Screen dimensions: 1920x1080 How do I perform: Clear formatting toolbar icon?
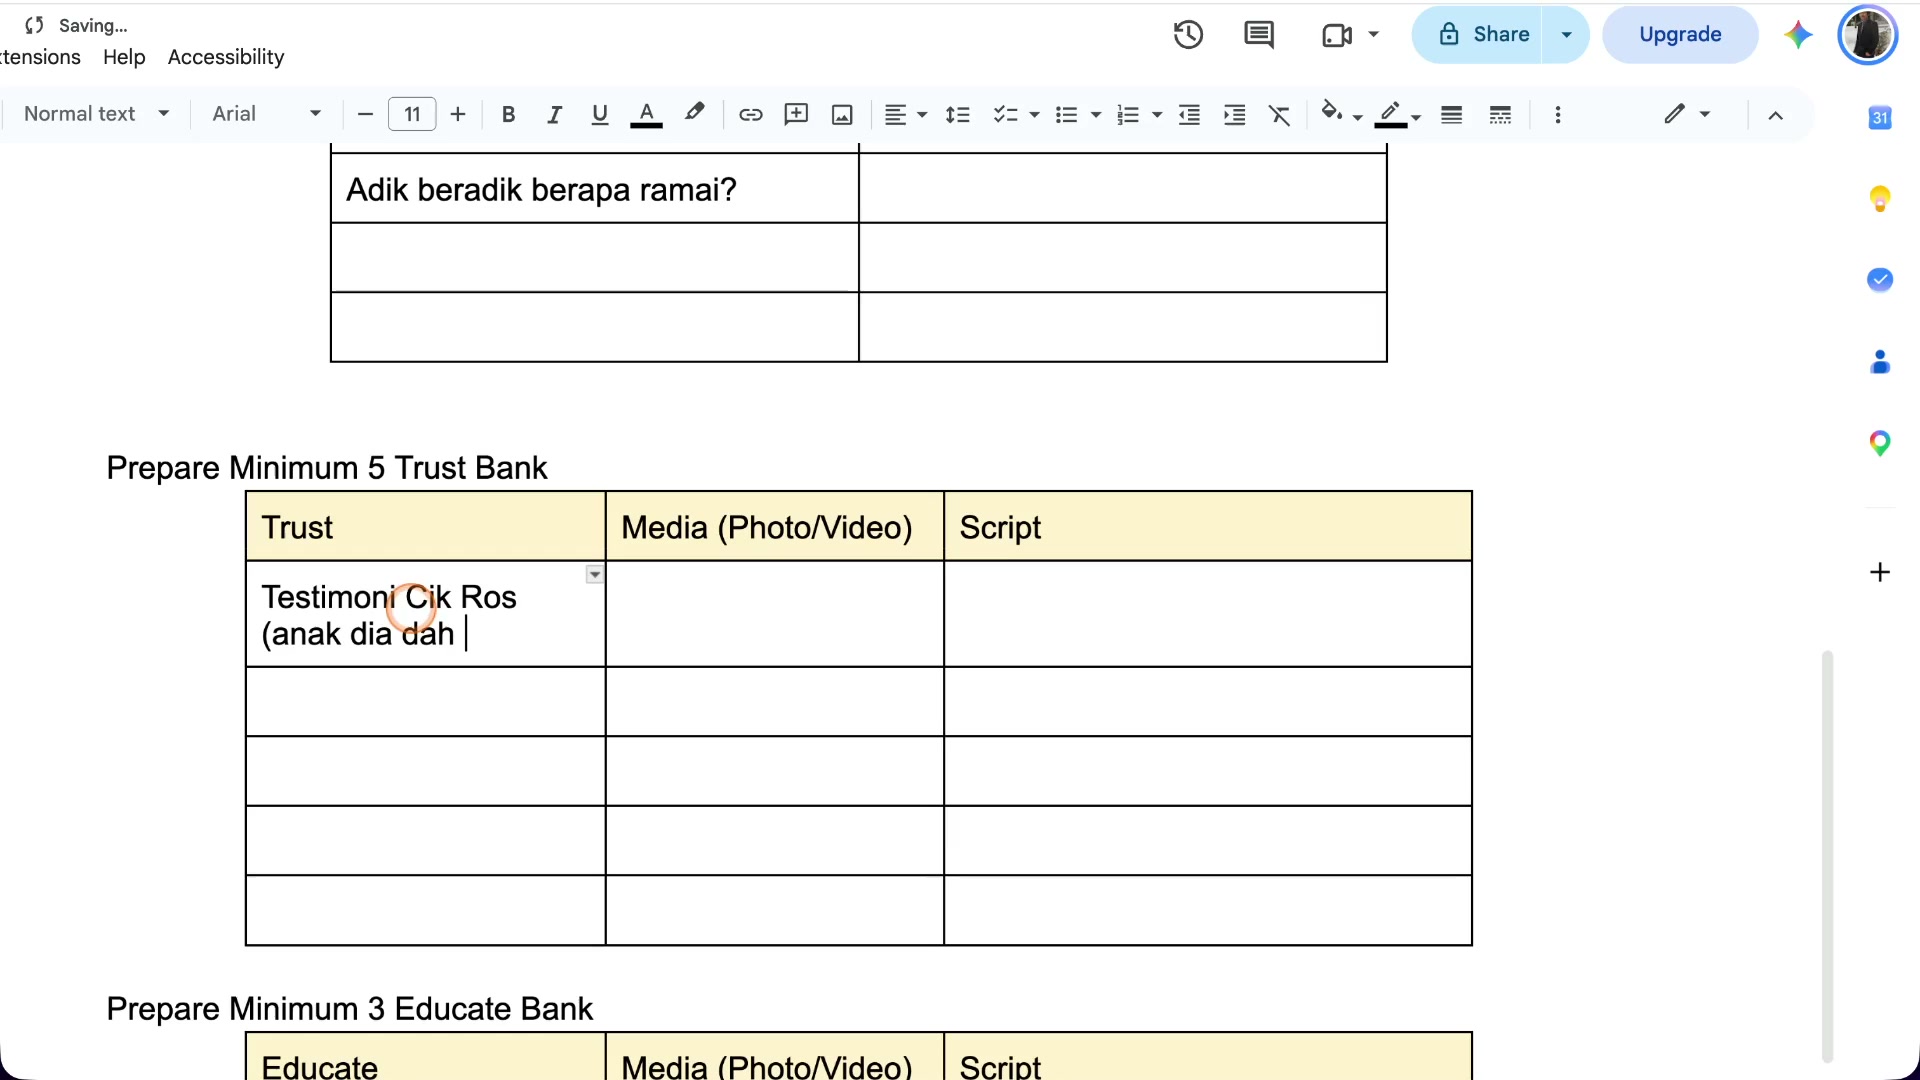[x=1280, y=115]
